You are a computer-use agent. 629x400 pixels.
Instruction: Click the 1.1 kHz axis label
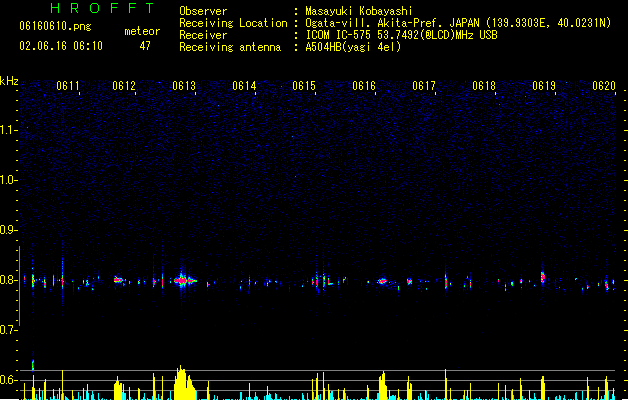tap(8, 130)
